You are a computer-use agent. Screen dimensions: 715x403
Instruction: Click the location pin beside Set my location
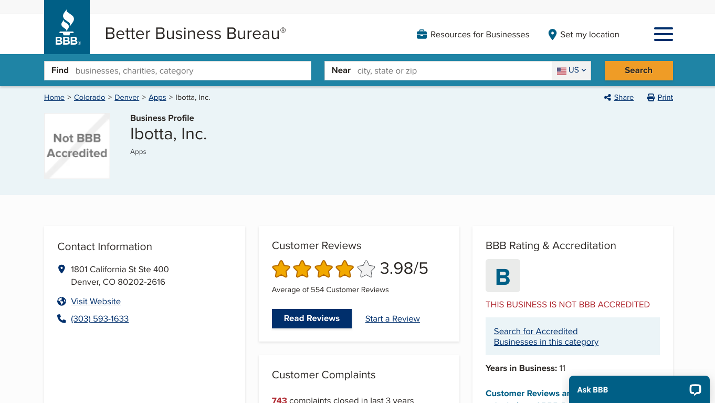552,34
